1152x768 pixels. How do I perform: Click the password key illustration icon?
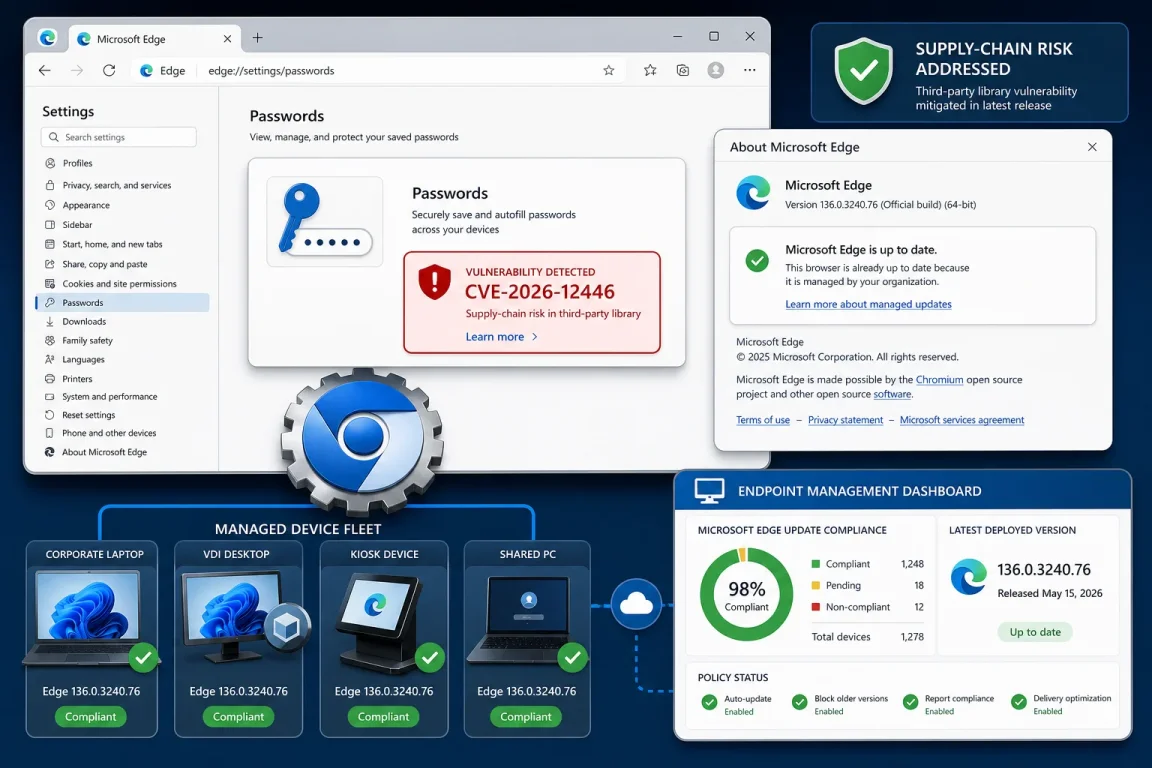[325, 220]
